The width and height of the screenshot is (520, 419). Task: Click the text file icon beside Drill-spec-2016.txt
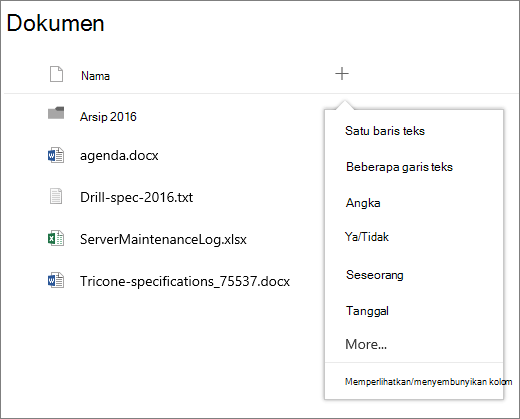56,196
